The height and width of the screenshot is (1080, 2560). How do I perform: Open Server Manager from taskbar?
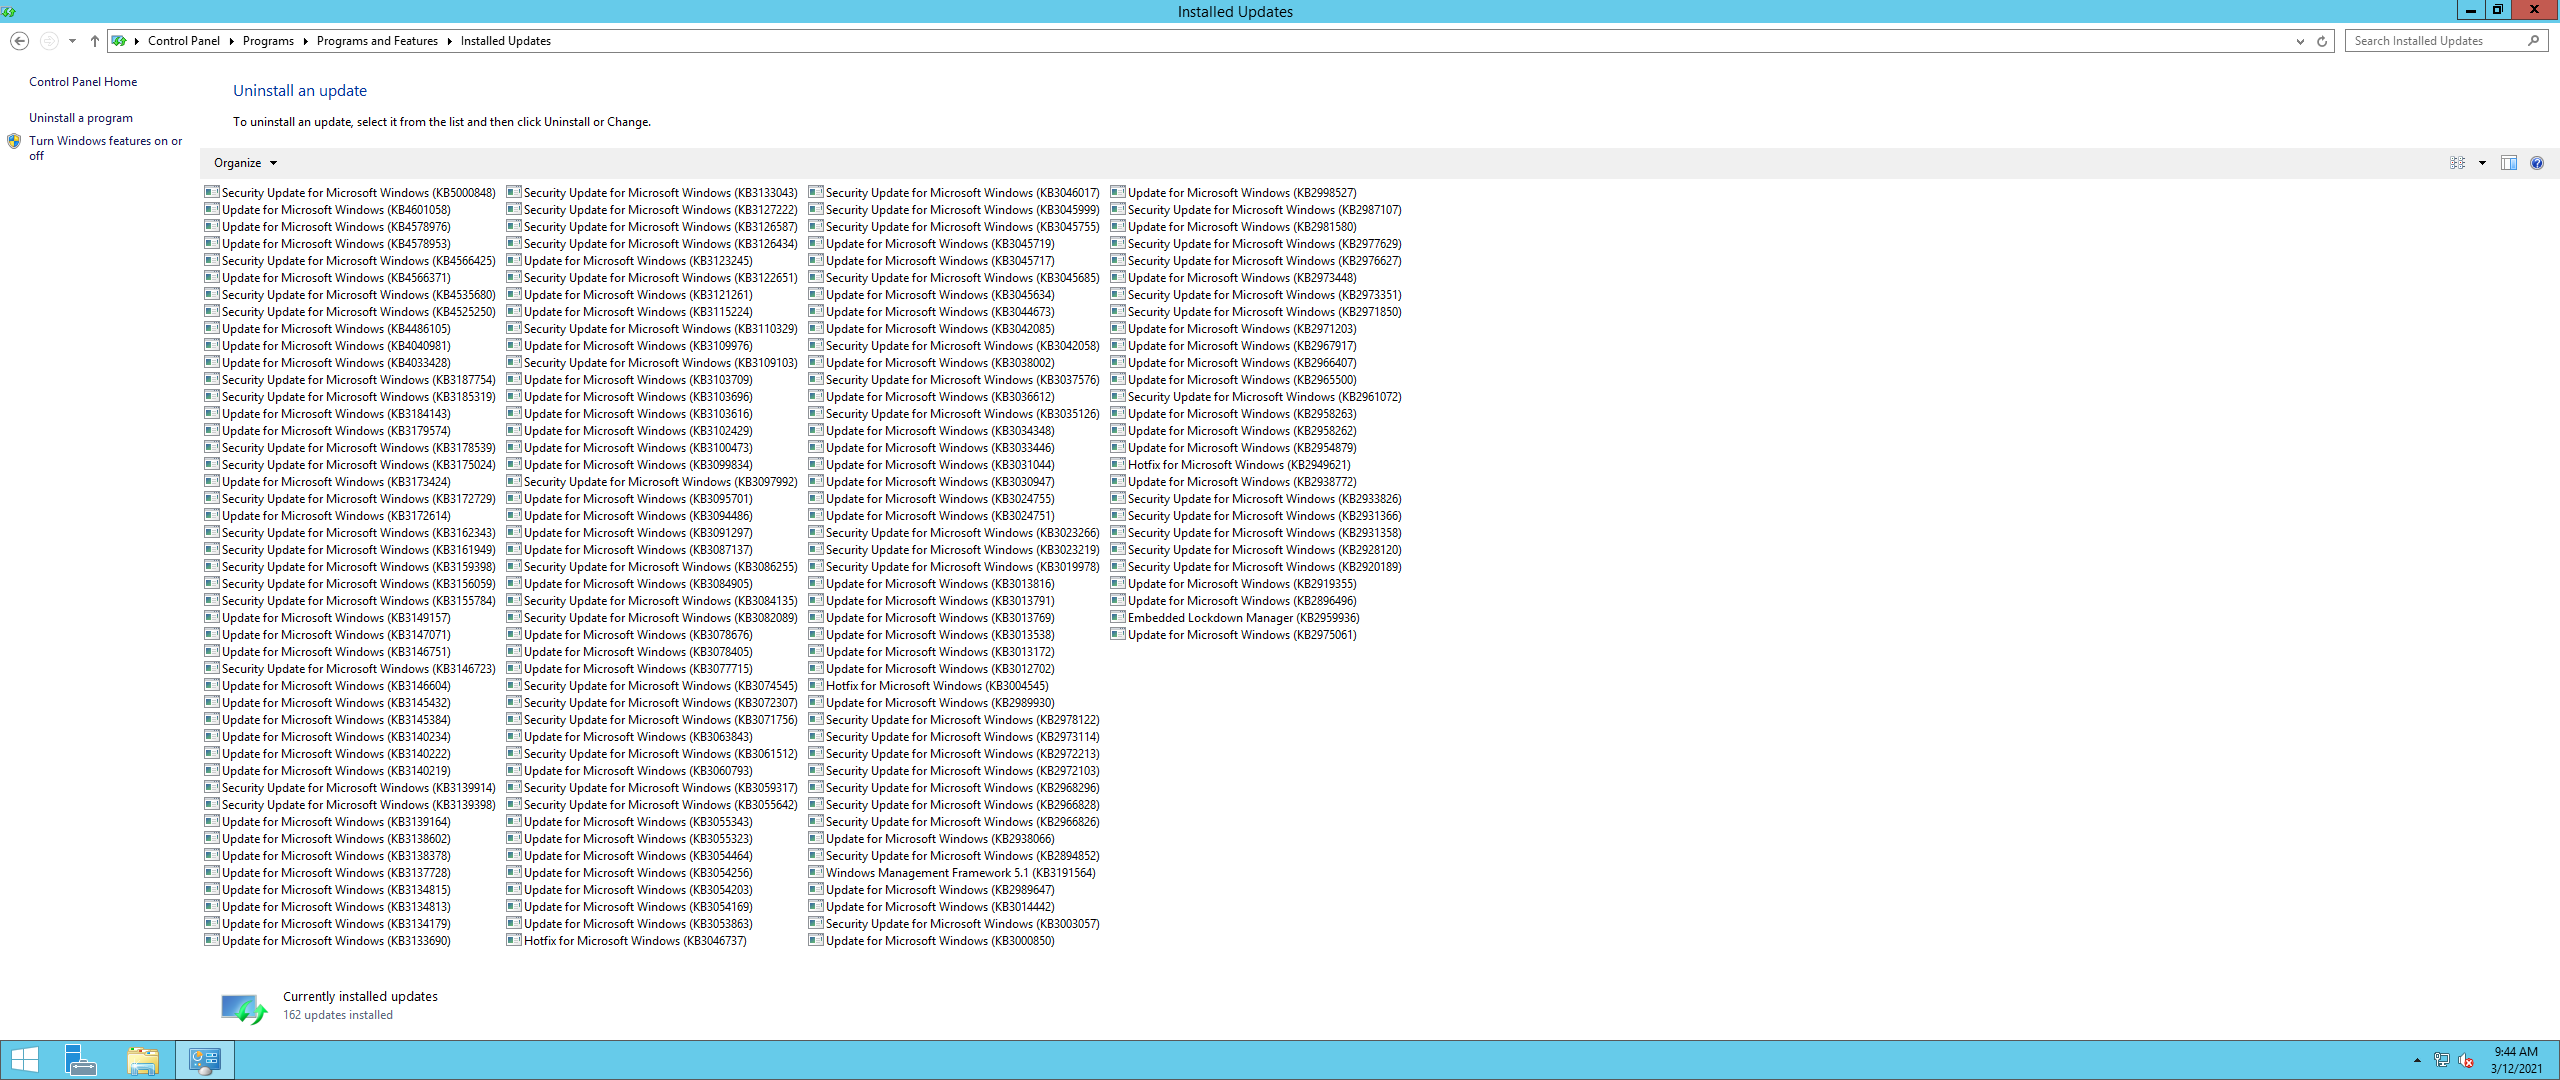(81, 1060)
